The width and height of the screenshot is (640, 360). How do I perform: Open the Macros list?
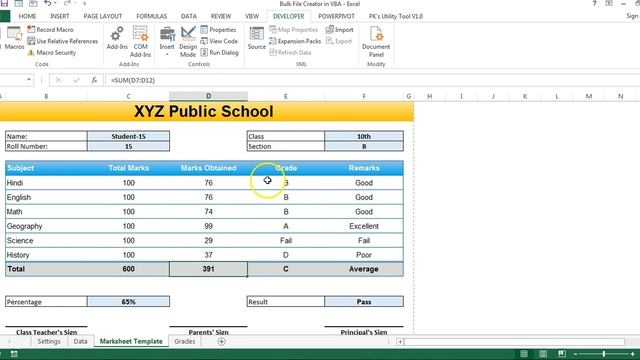[15, 38]
